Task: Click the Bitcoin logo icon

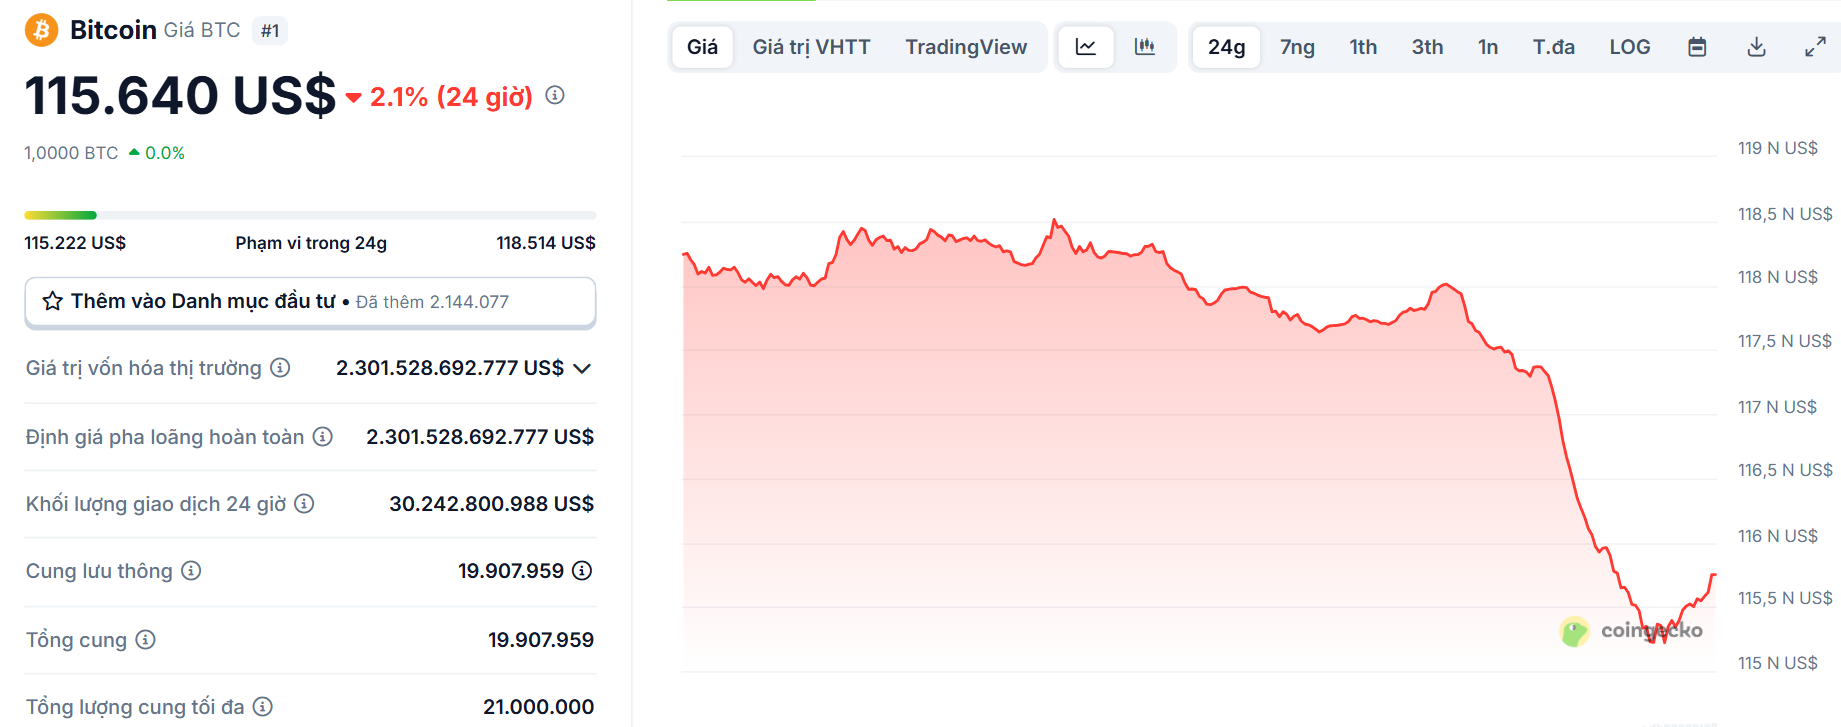Action: [39, 29]
